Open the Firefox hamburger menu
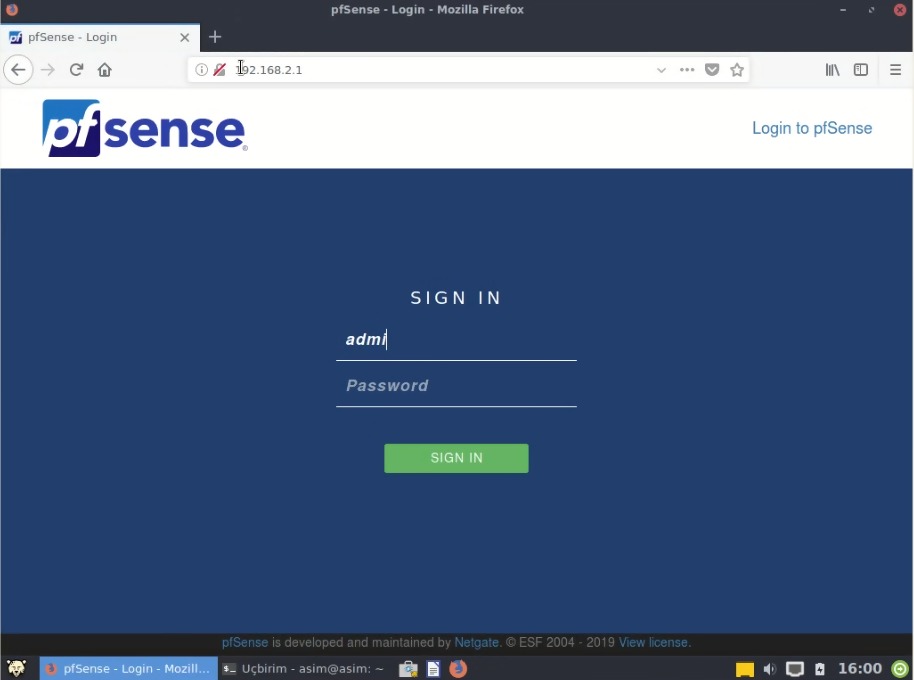This screenshot has width=914, height=680. (893, 69)
